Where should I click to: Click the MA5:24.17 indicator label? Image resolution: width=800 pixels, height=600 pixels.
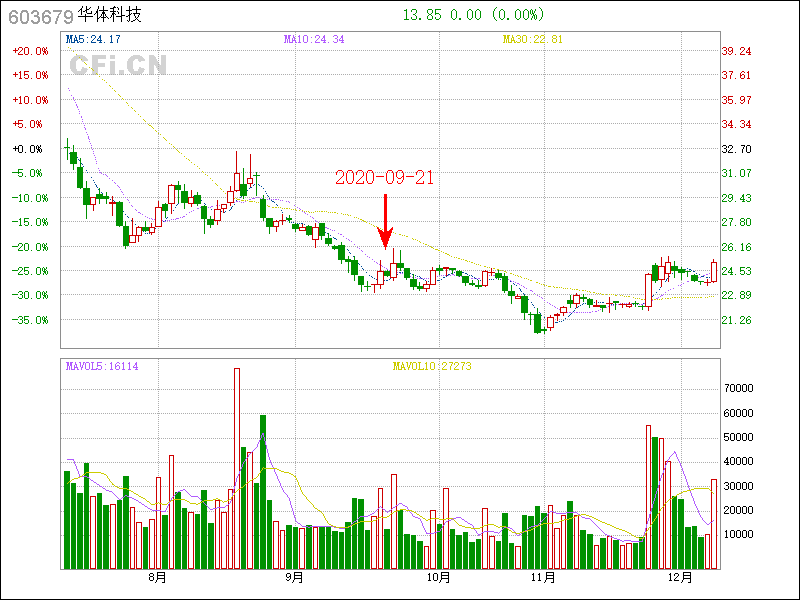tap(93, 39)
